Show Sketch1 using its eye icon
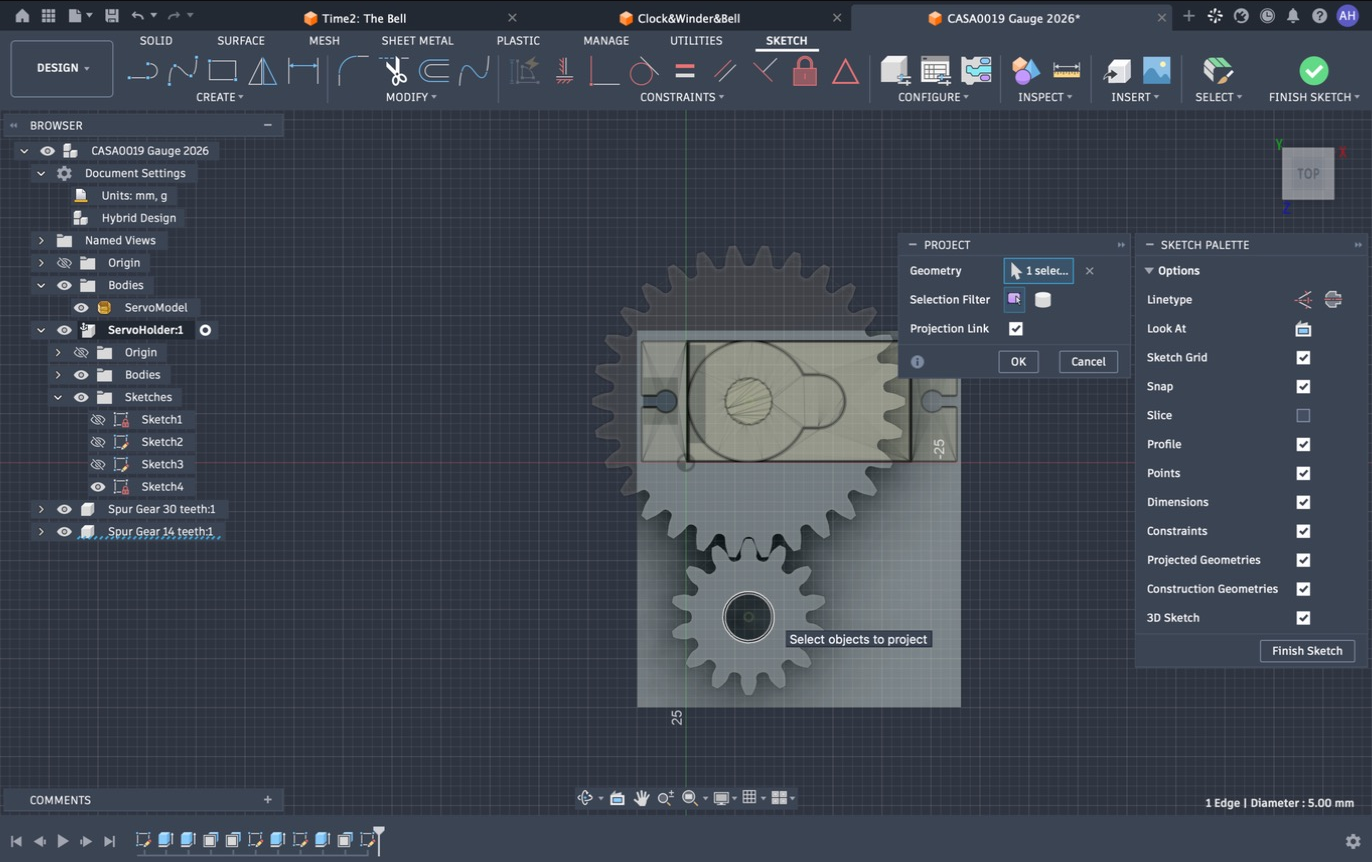Image resolution: width=1372 pixels, height=862 pixels. click(x=98, y=419)
